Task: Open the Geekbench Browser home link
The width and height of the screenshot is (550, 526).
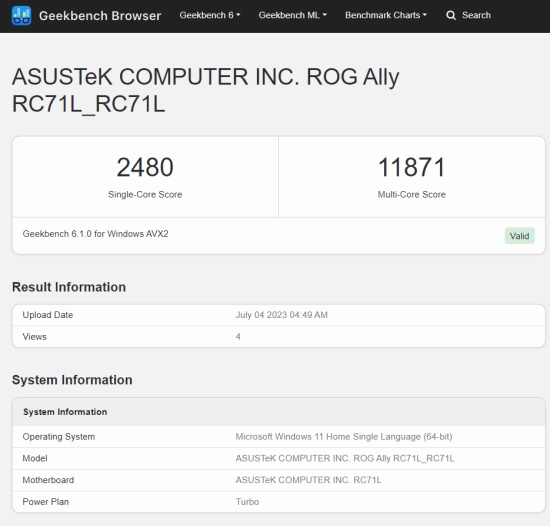Action: [x=100, y=16]
